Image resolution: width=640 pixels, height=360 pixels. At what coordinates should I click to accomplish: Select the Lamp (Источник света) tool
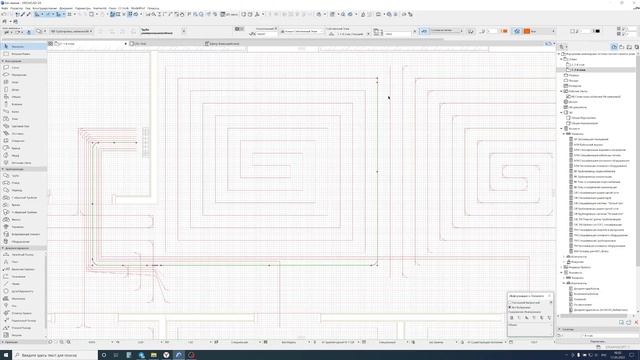pyautogui.click(x=23, y=163)
